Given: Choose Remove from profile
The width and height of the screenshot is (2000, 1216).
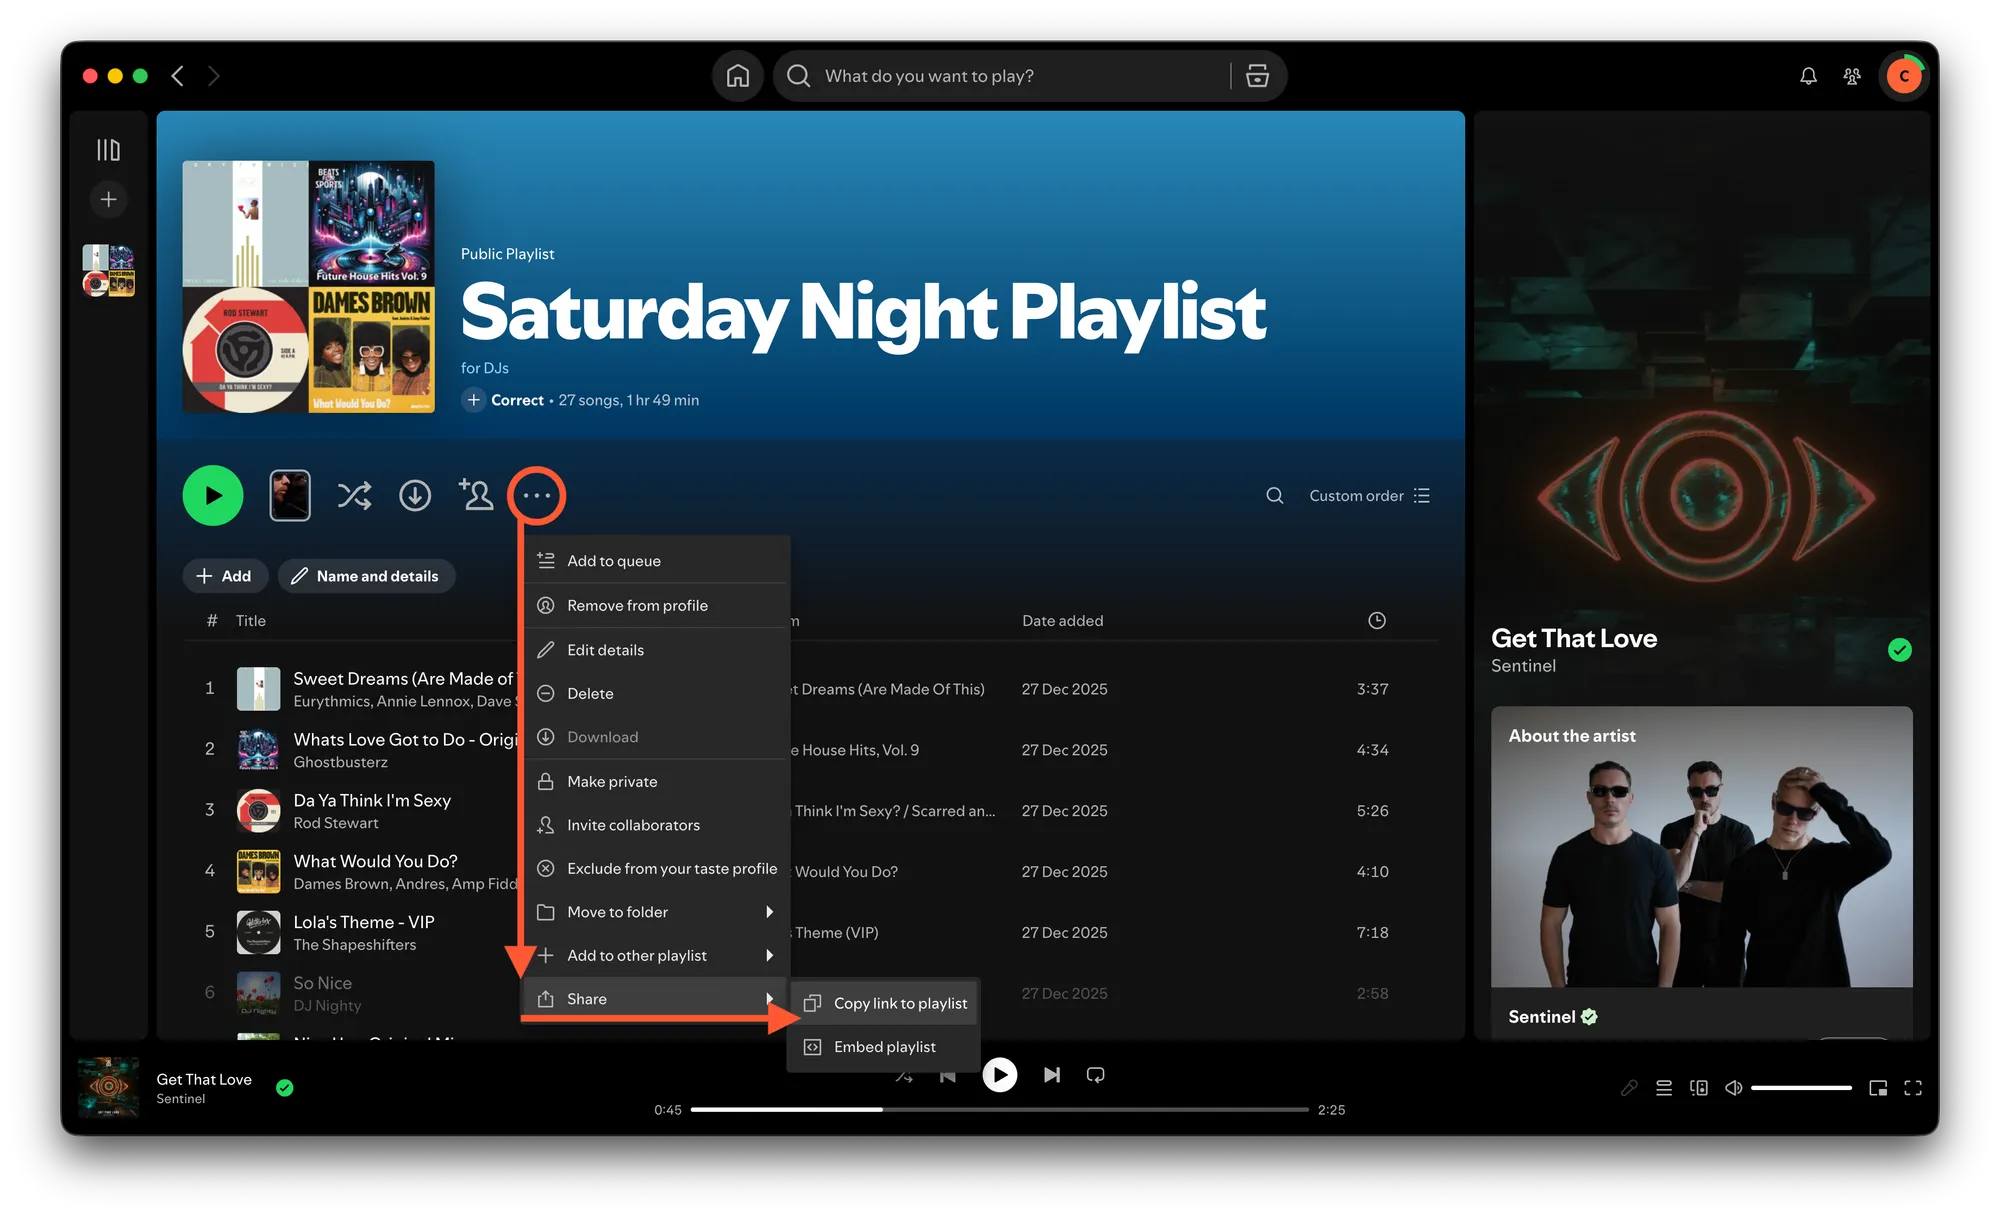Looking at the screenshot, I should pos(656,605).
